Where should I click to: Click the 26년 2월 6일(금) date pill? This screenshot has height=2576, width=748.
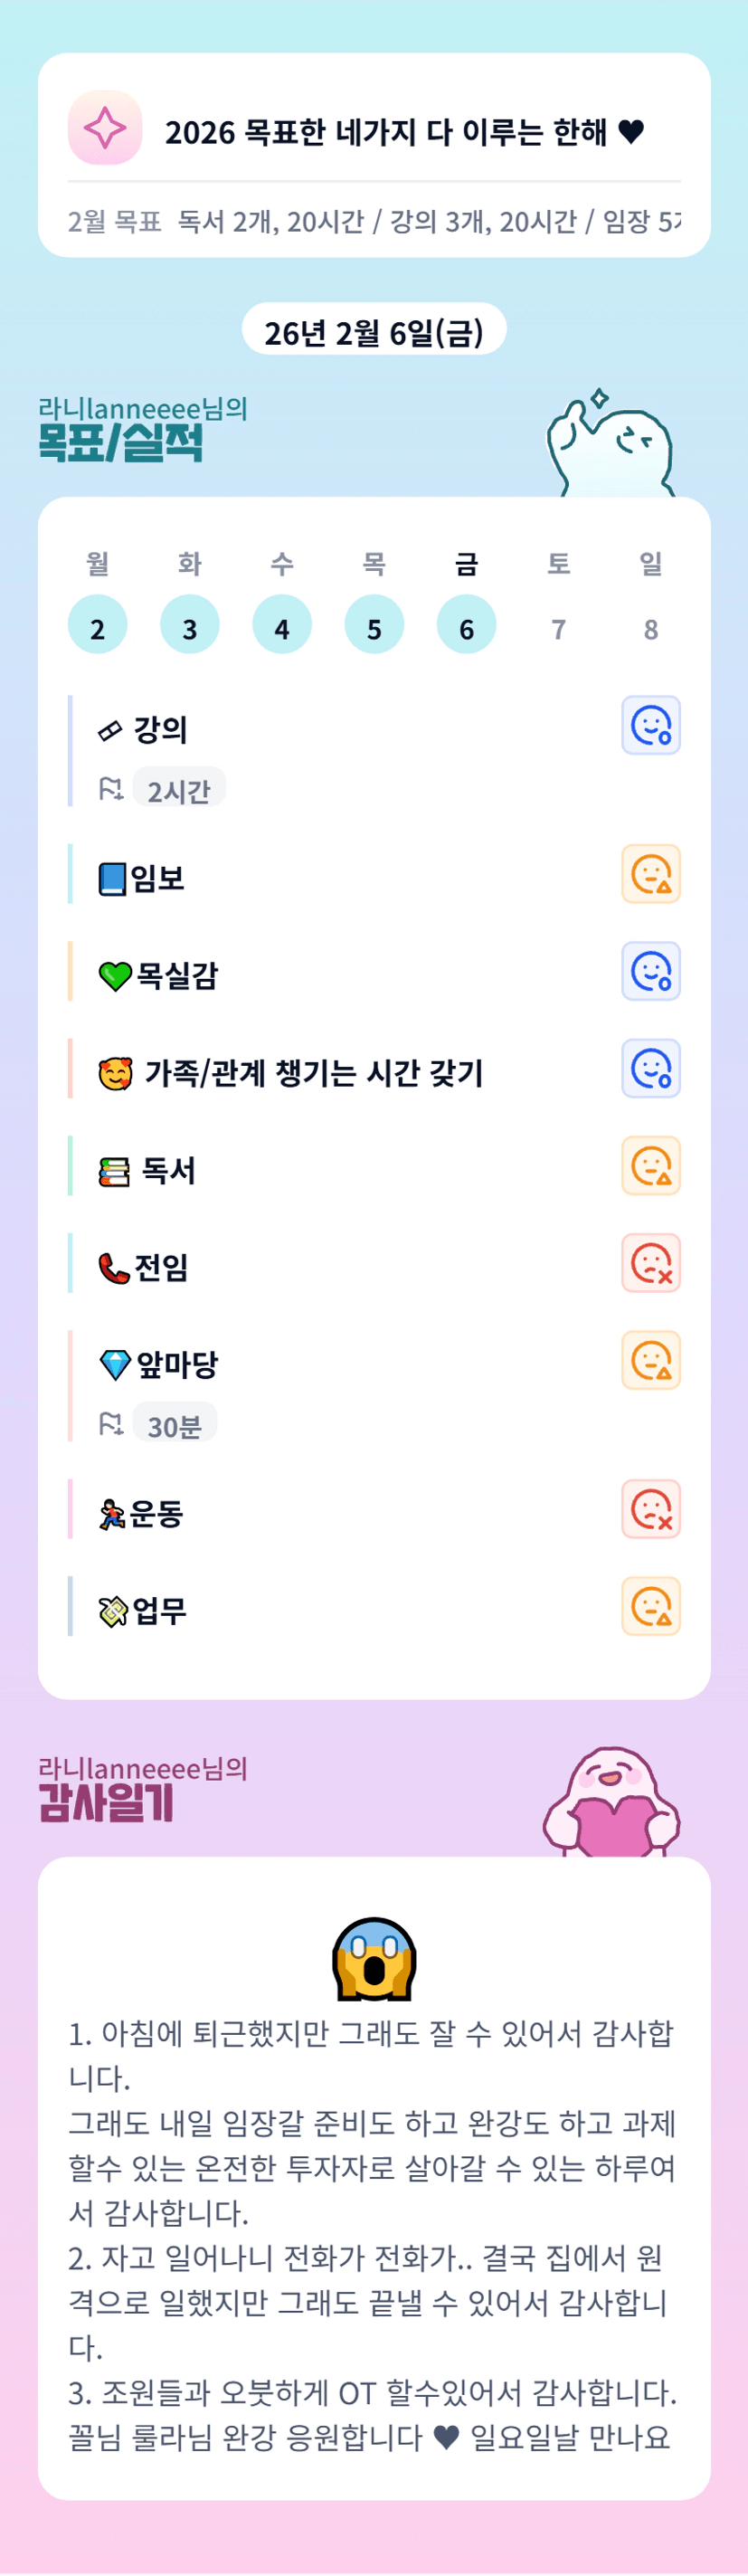tap(374, 331)
